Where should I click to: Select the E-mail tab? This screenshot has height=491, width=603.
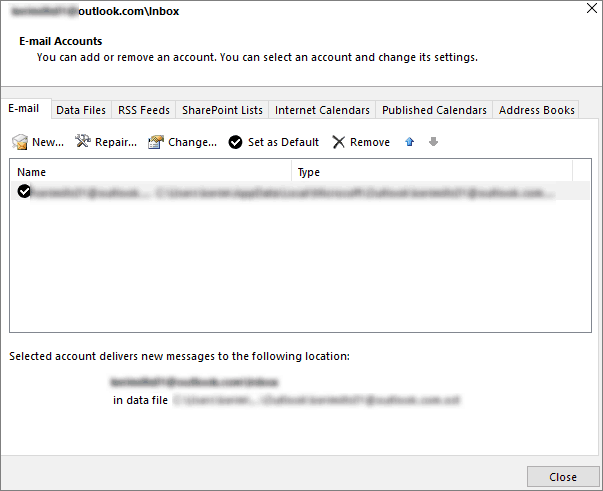click(24, 109)
